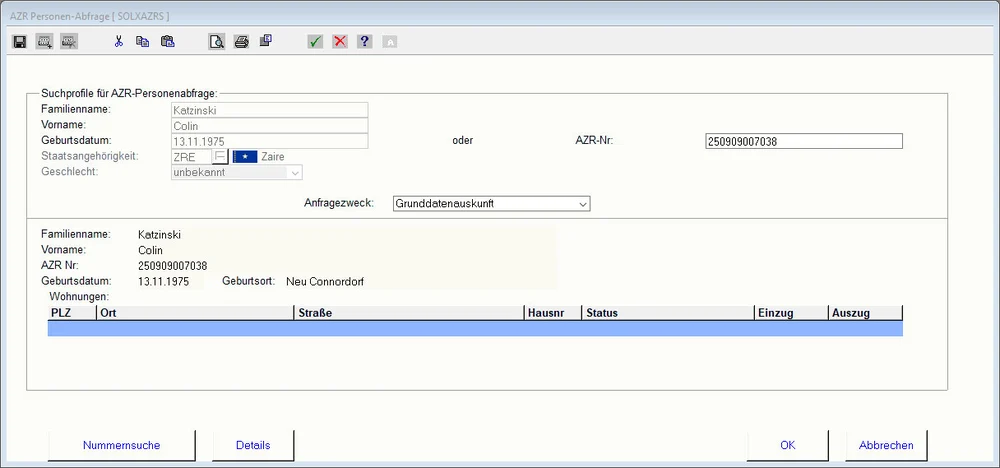Open help with the question mark icon
The image size is (1000, 468).
pos(365,42)
